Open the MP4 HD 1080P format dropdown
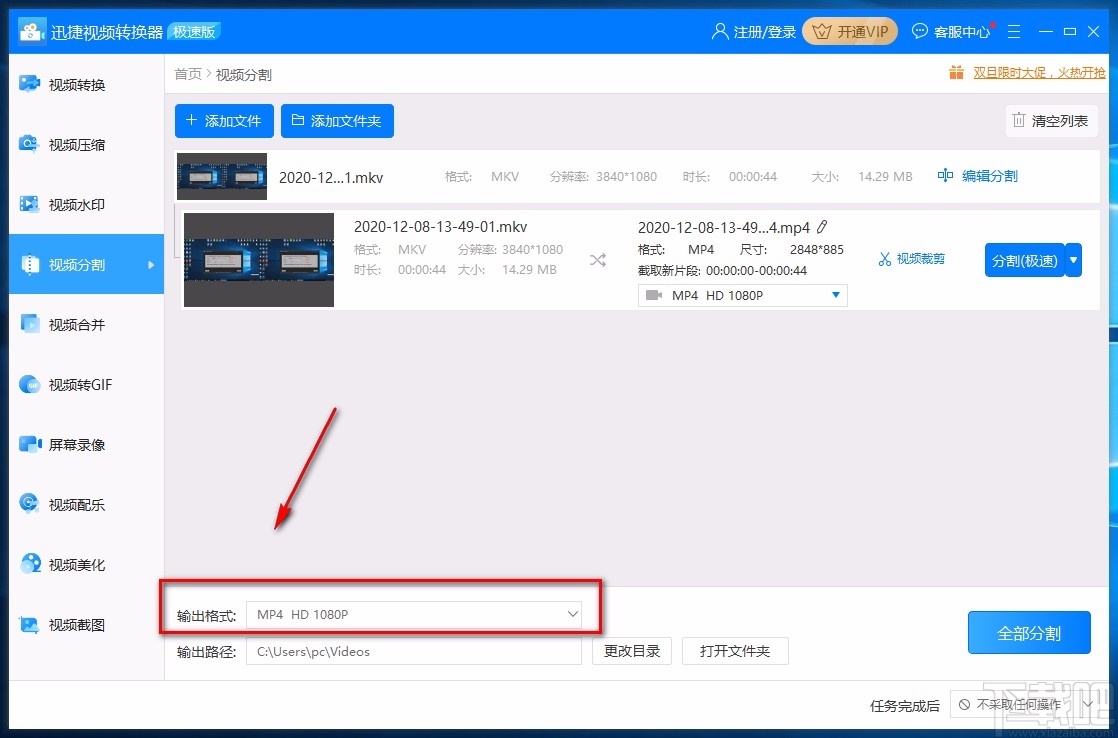Viewport: 1118px width, 738px height. pos(742,295)
